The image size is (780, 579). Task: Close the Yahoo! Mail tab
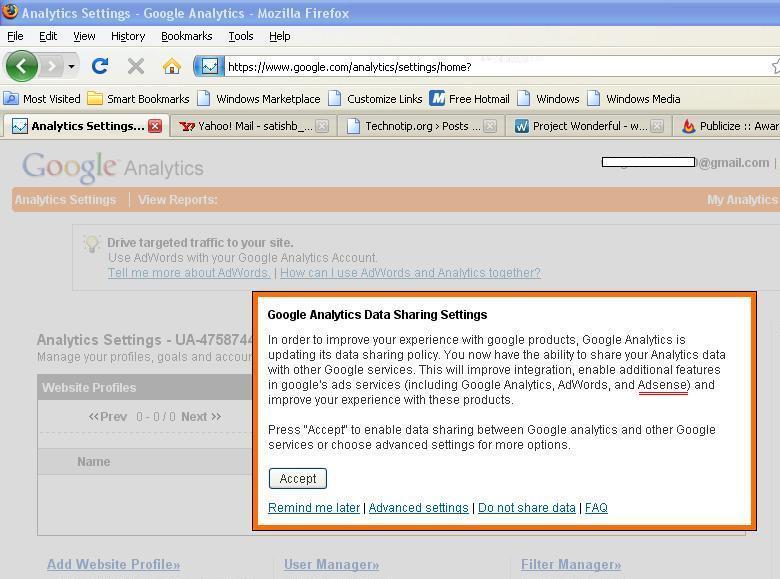[322, 126]
